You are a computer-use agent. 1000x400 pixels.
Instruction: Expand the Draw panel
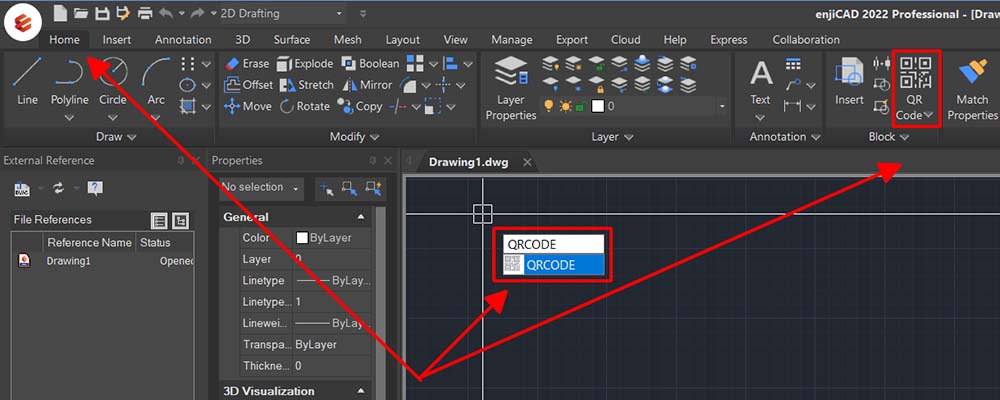tap(117, 137)
